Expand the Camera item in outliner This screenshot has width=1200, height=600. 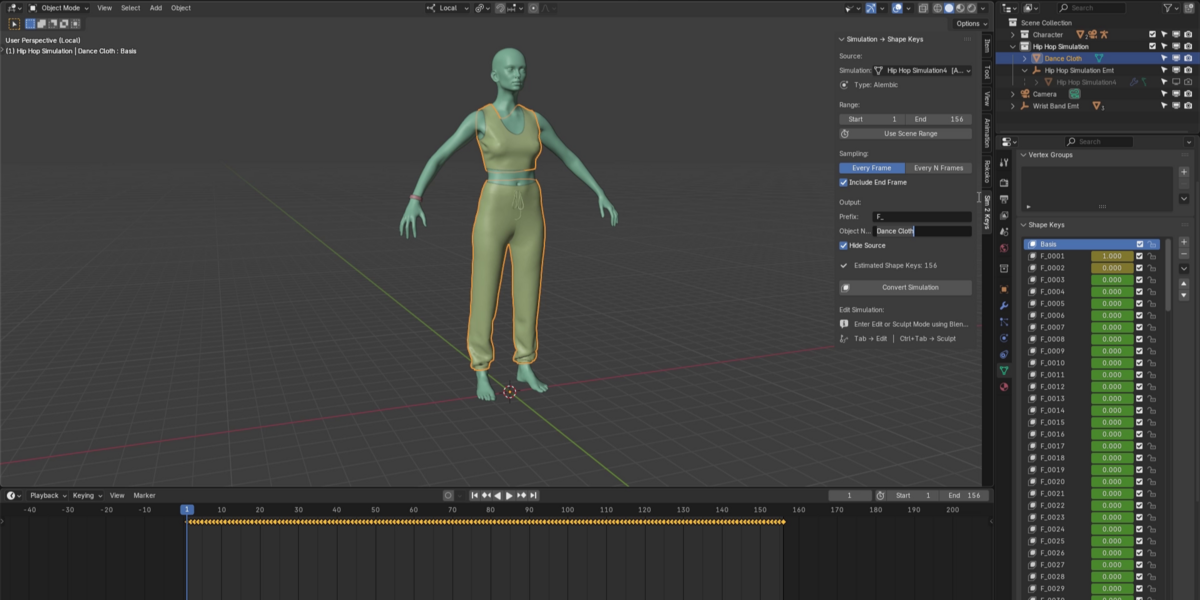(x=1013, y=94)
